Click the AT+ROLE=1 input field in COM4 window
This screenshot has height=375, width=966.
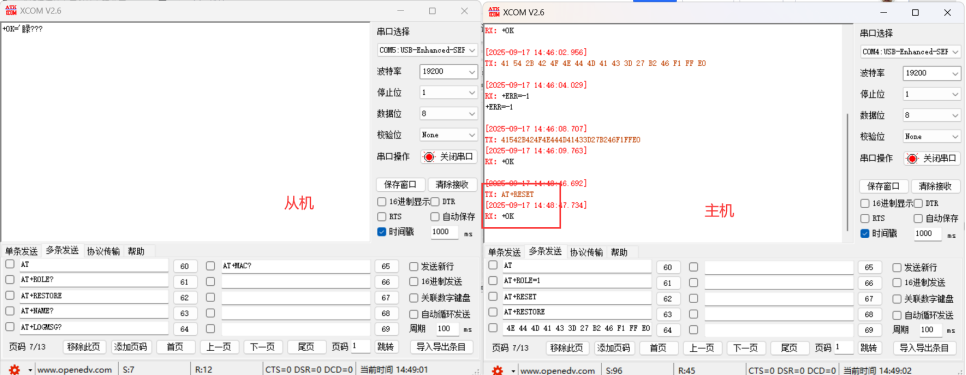tap(576, 281)
